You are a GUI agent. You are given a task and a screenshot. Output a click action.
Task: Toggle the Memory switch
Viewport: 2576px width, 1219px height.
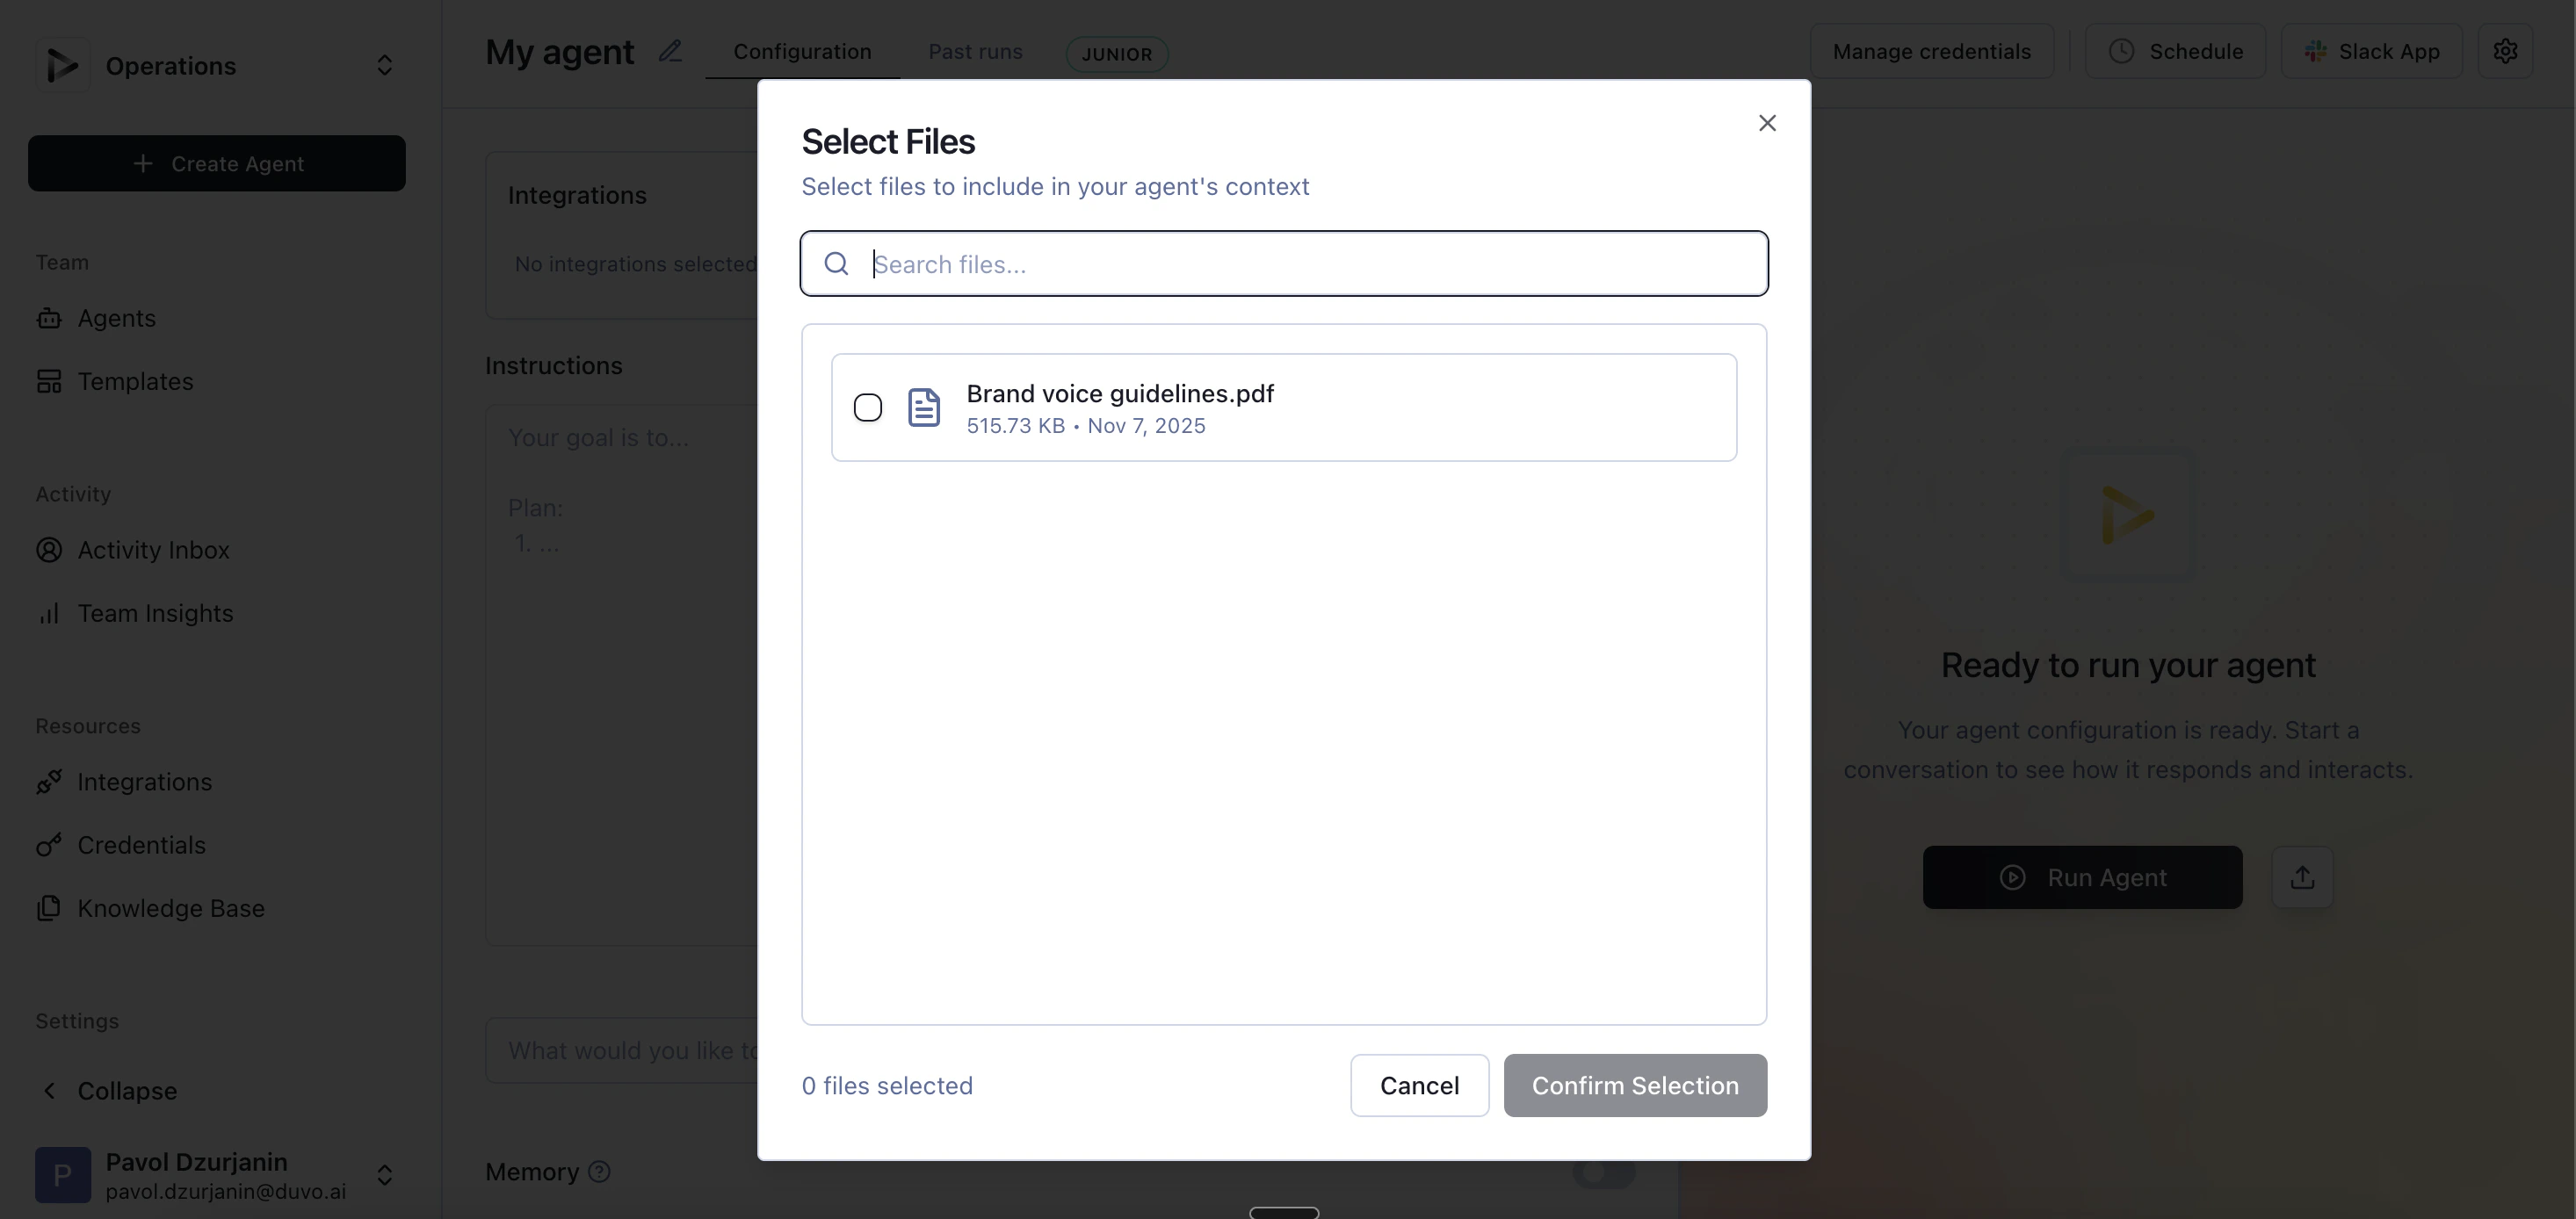click(x=1604, y=1172)
